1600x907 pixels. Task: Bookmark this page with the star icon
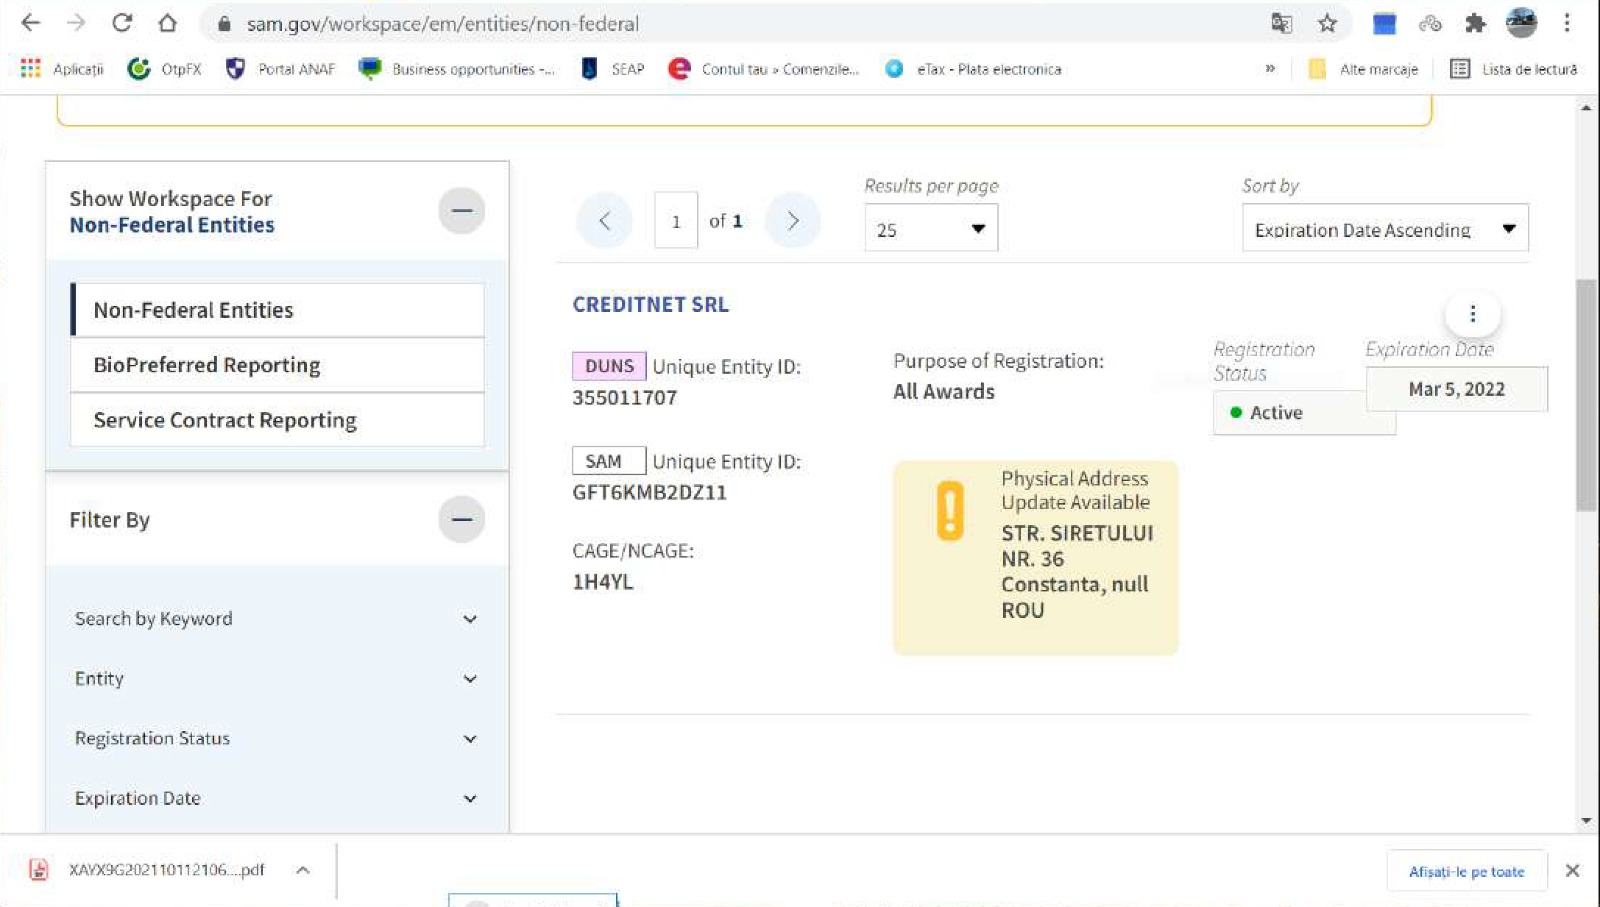point(1327,23)
